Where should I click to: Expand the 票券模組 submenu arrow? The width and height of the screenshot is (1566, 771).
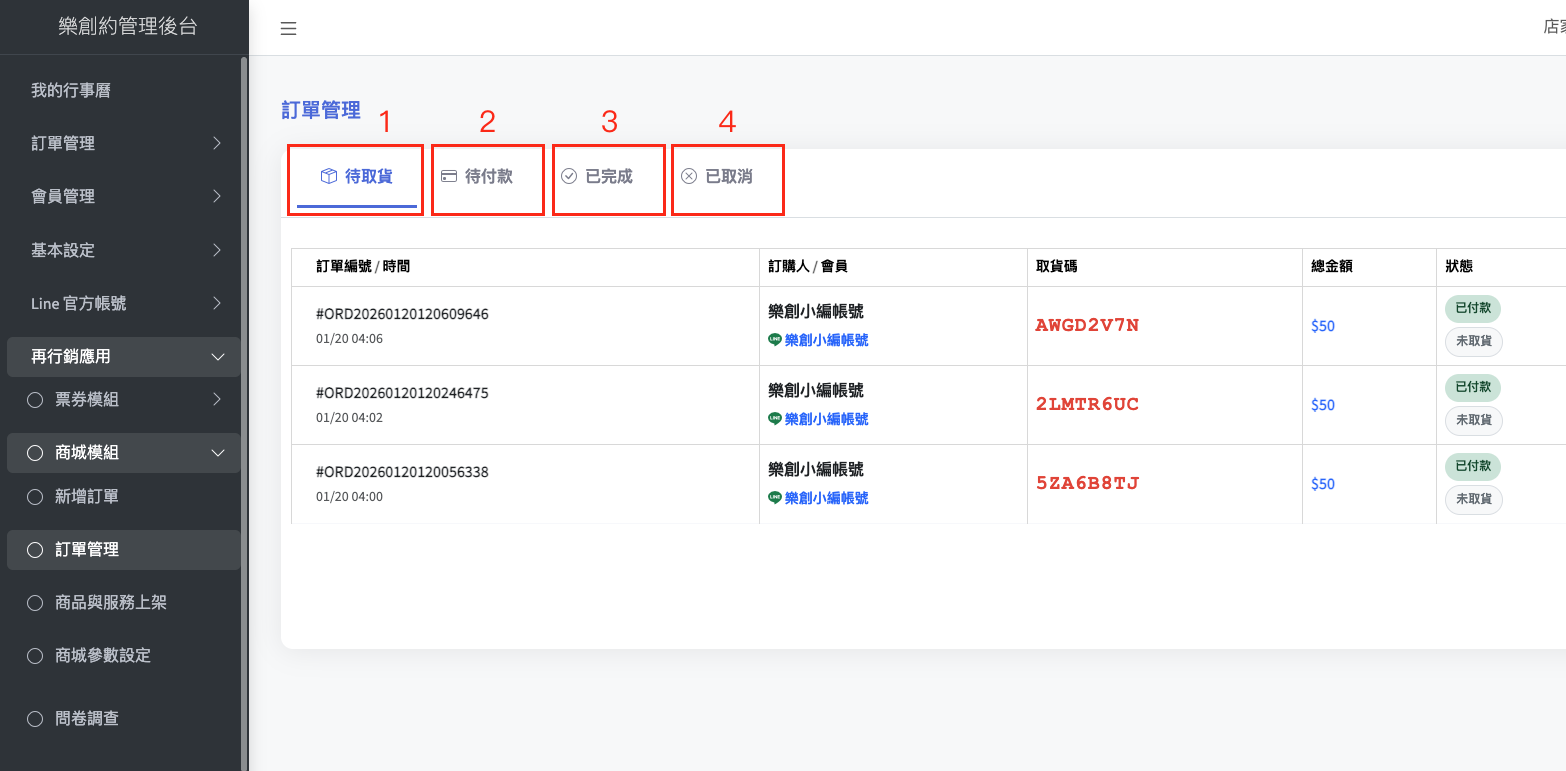click(217, 400)
